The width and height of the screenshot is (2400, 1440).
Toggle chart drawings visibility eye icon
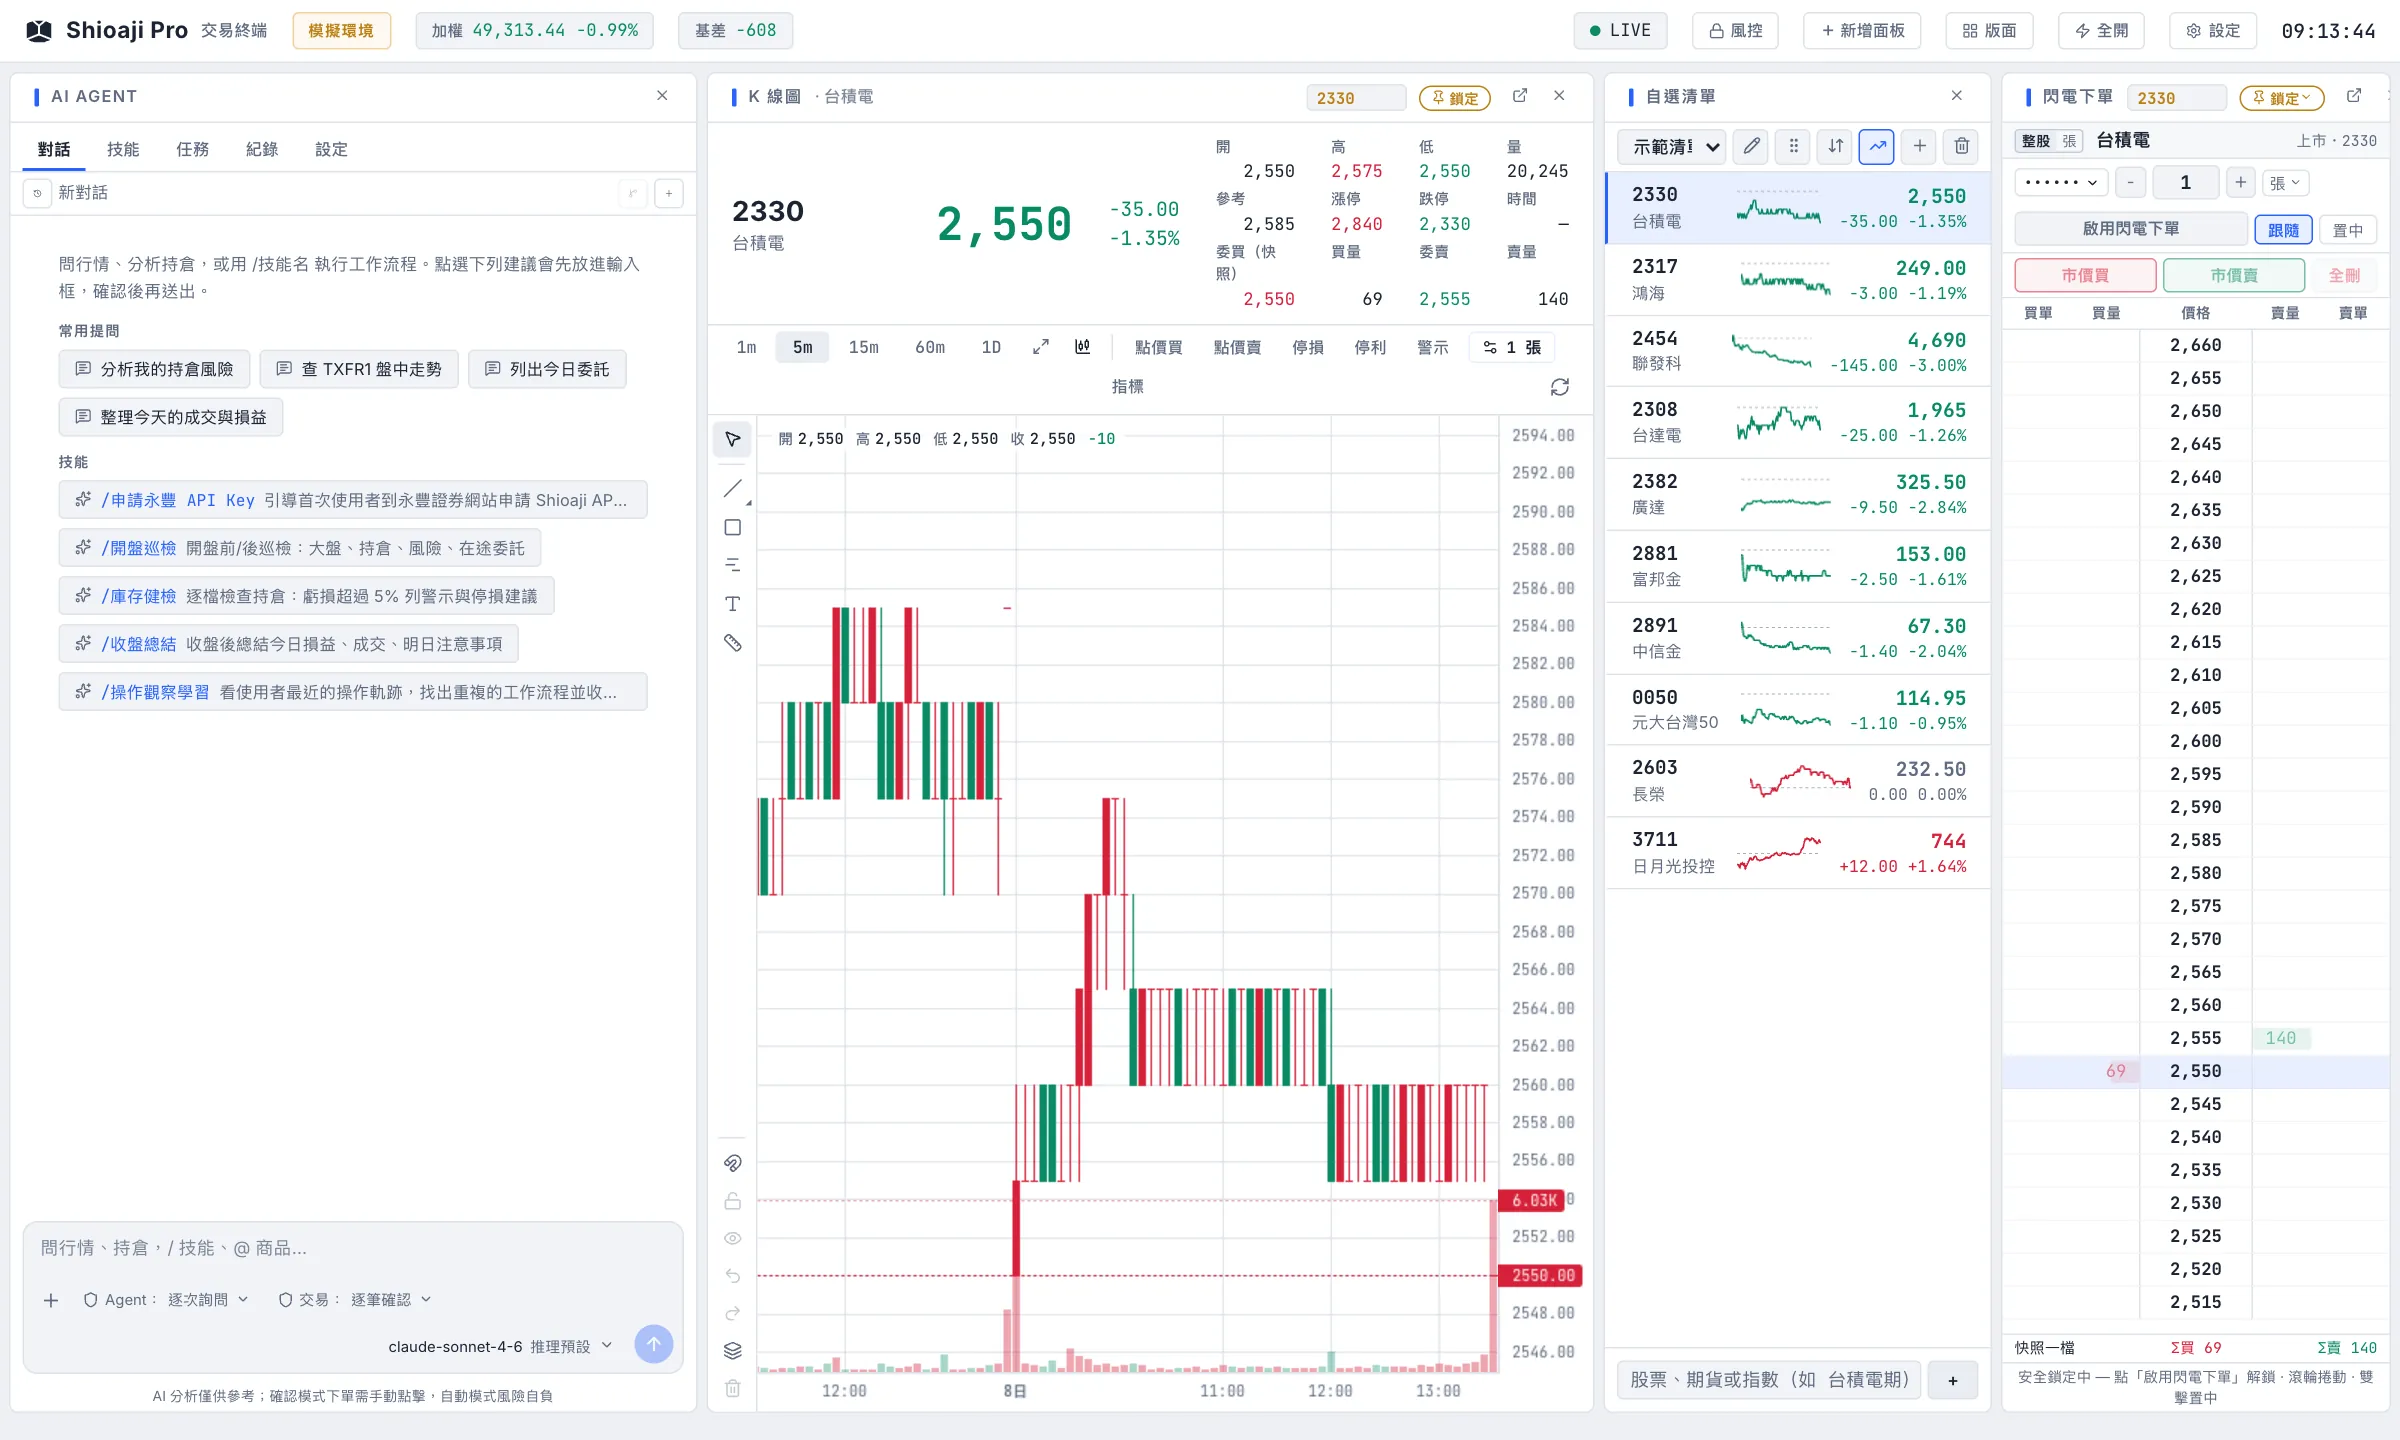(x=732, y=1238)
